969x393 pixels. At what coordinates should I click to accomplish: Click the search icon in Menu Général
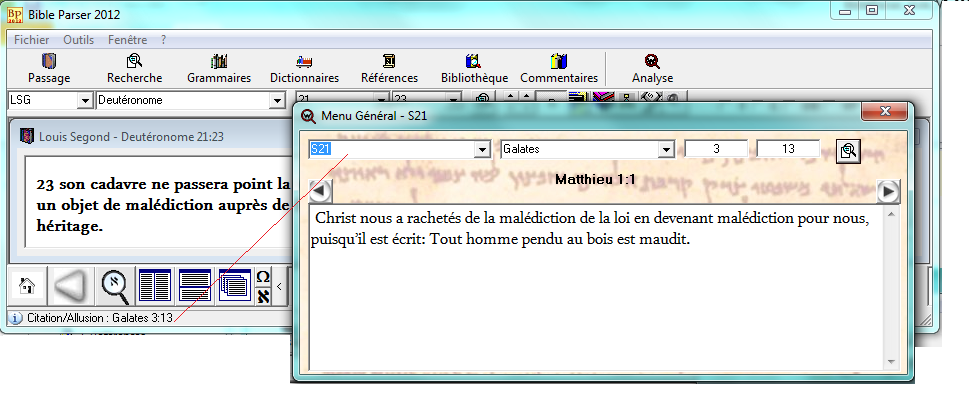coord(848,151)
